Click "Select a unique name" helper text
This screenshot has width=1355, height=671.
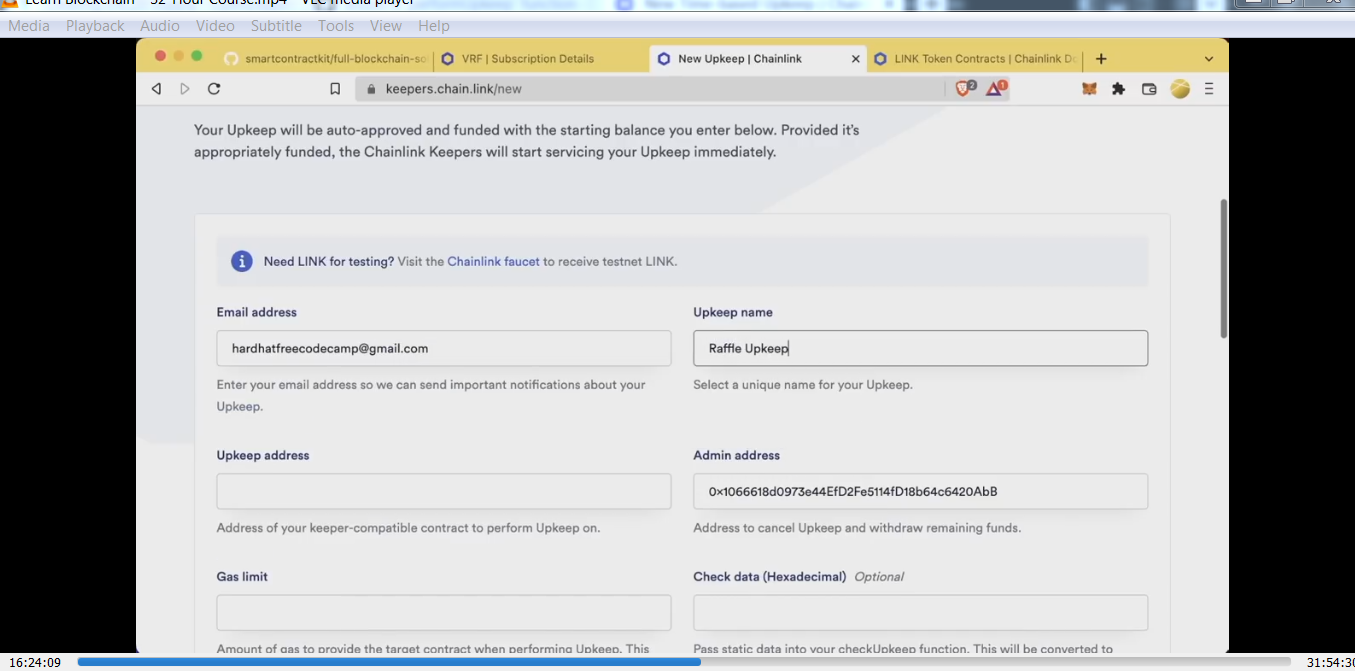[803, 384]
